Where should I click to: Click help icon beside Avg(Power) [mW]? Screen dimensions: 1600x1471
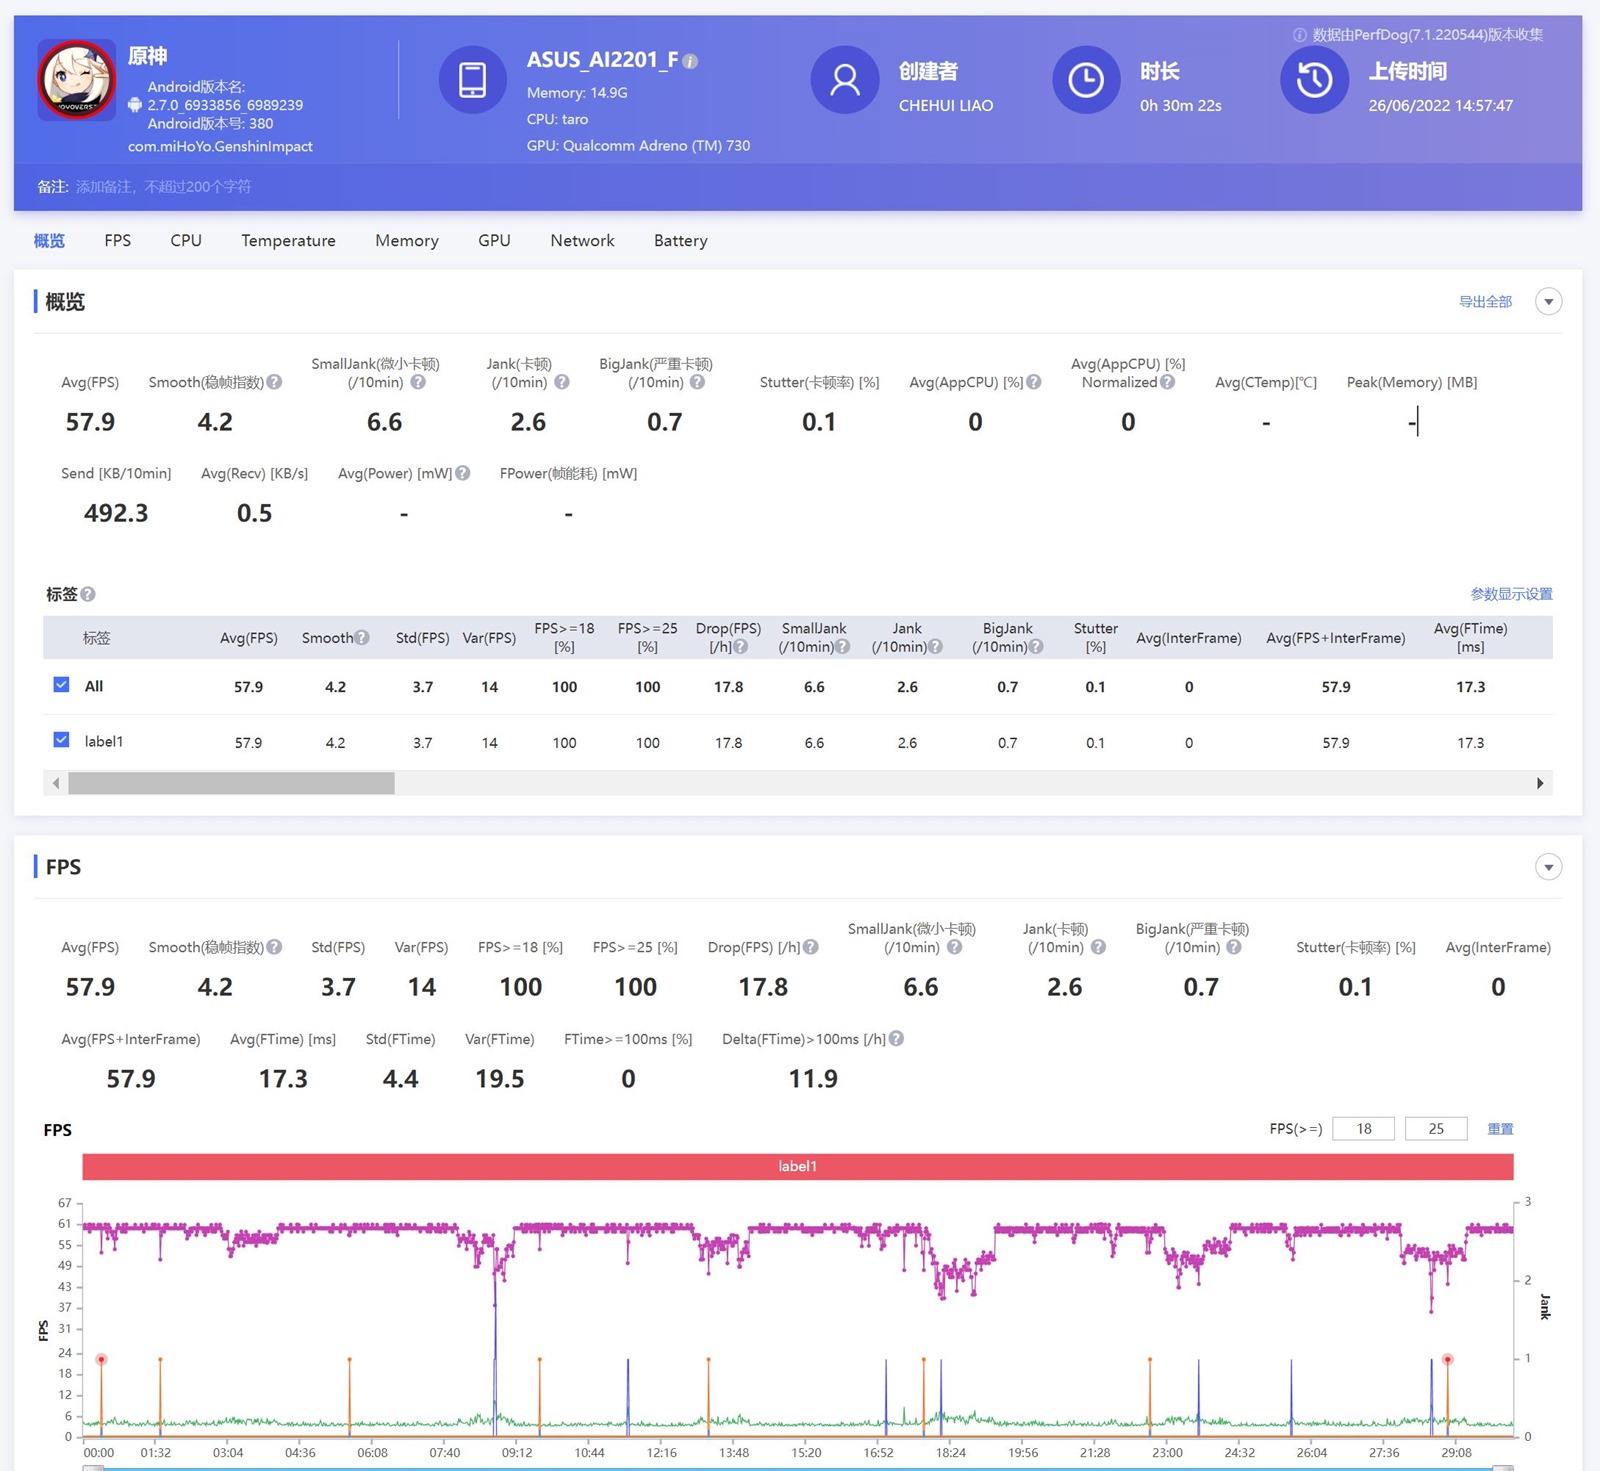tap(463, 473)
